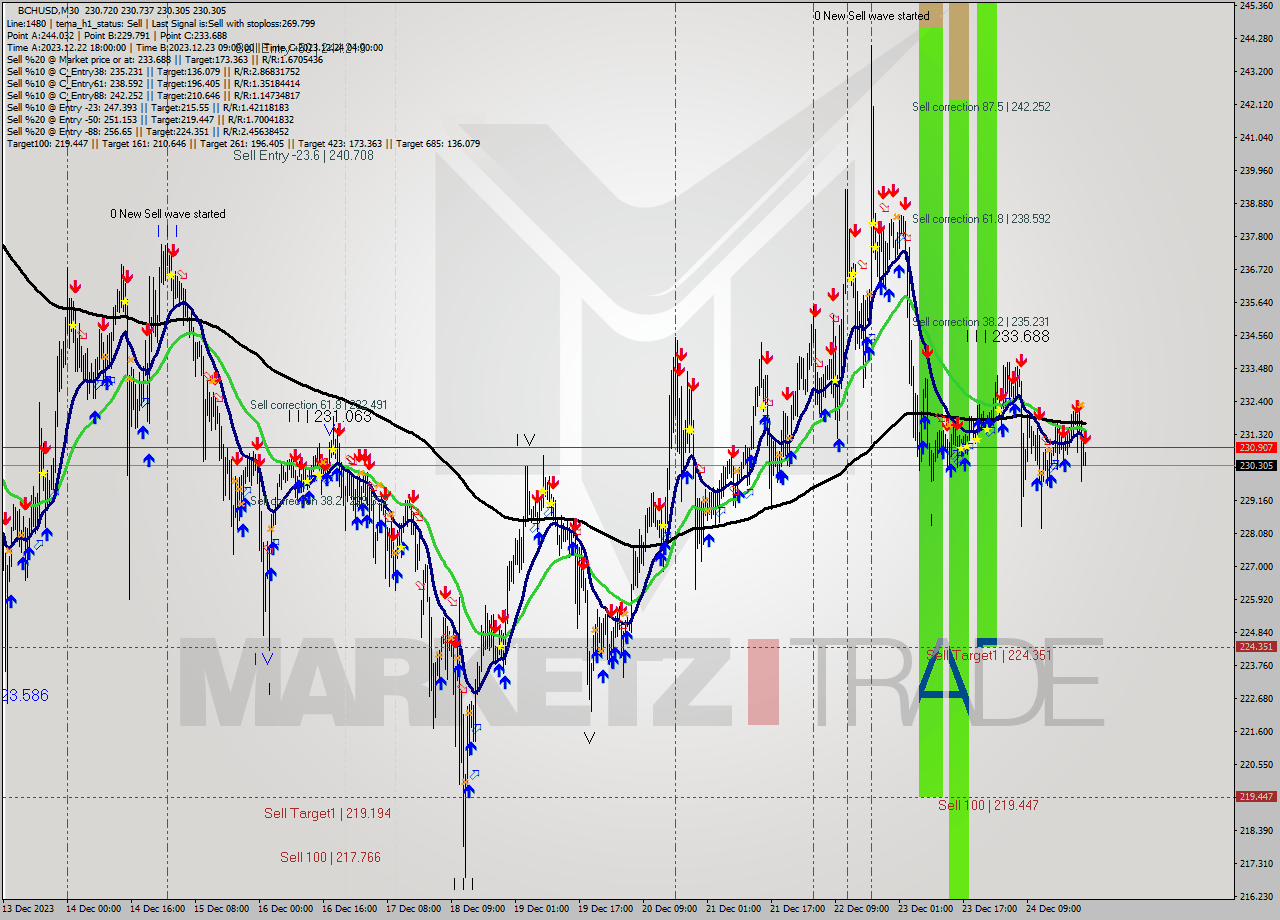Click the 242.120 price axis value

pos(1256,105)
